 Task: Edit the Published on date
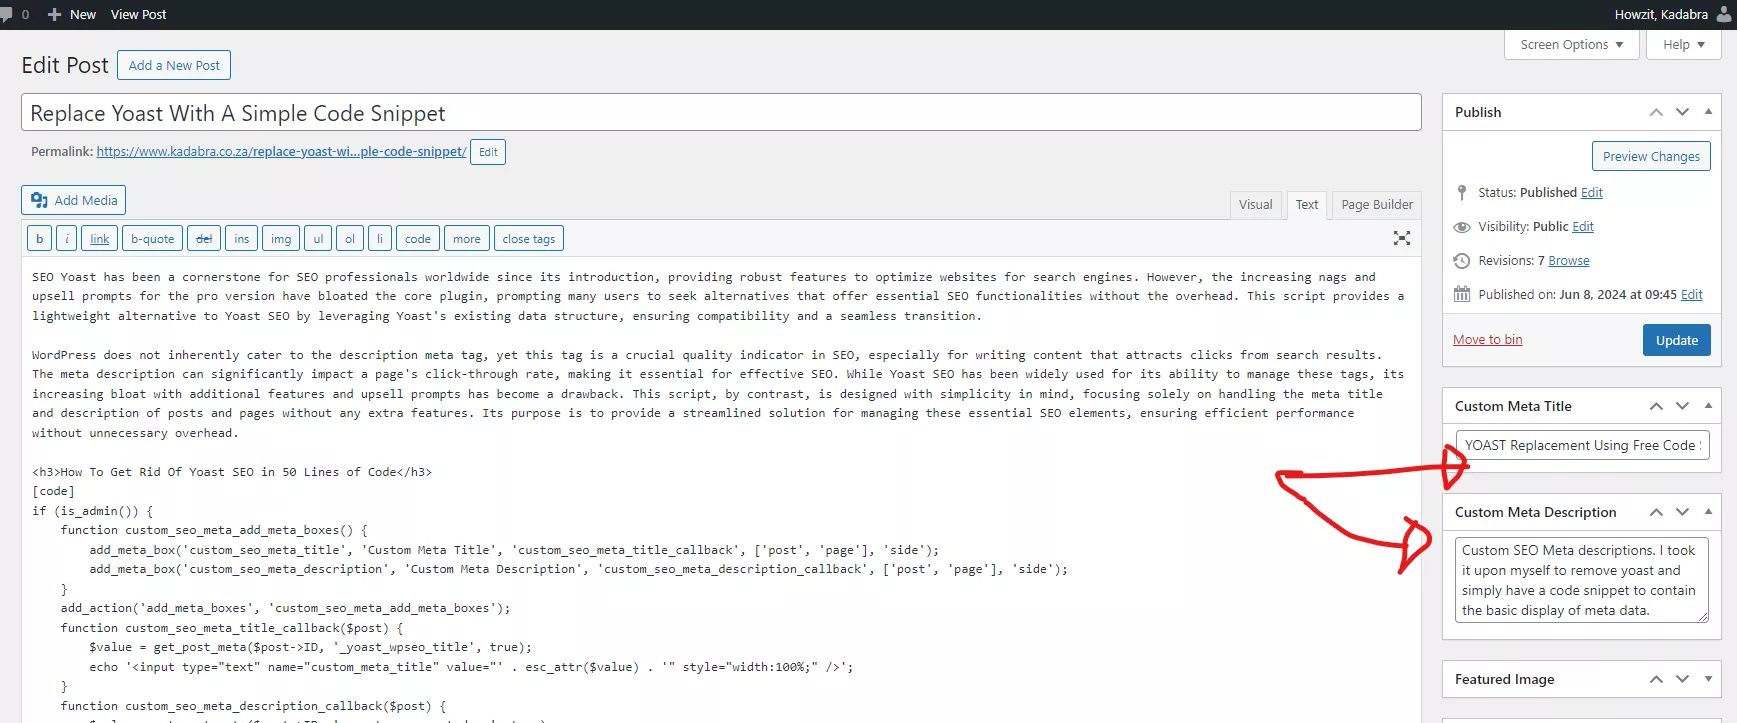click(1692, 295)
